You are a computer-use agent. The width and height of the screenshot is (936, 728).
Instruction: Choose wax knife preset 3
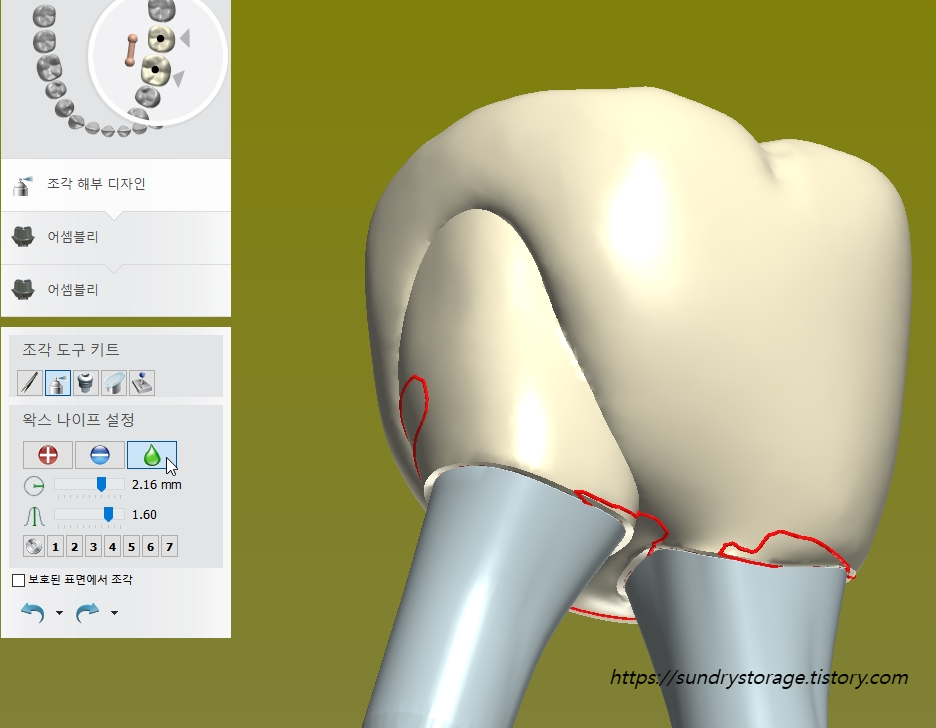94,547
